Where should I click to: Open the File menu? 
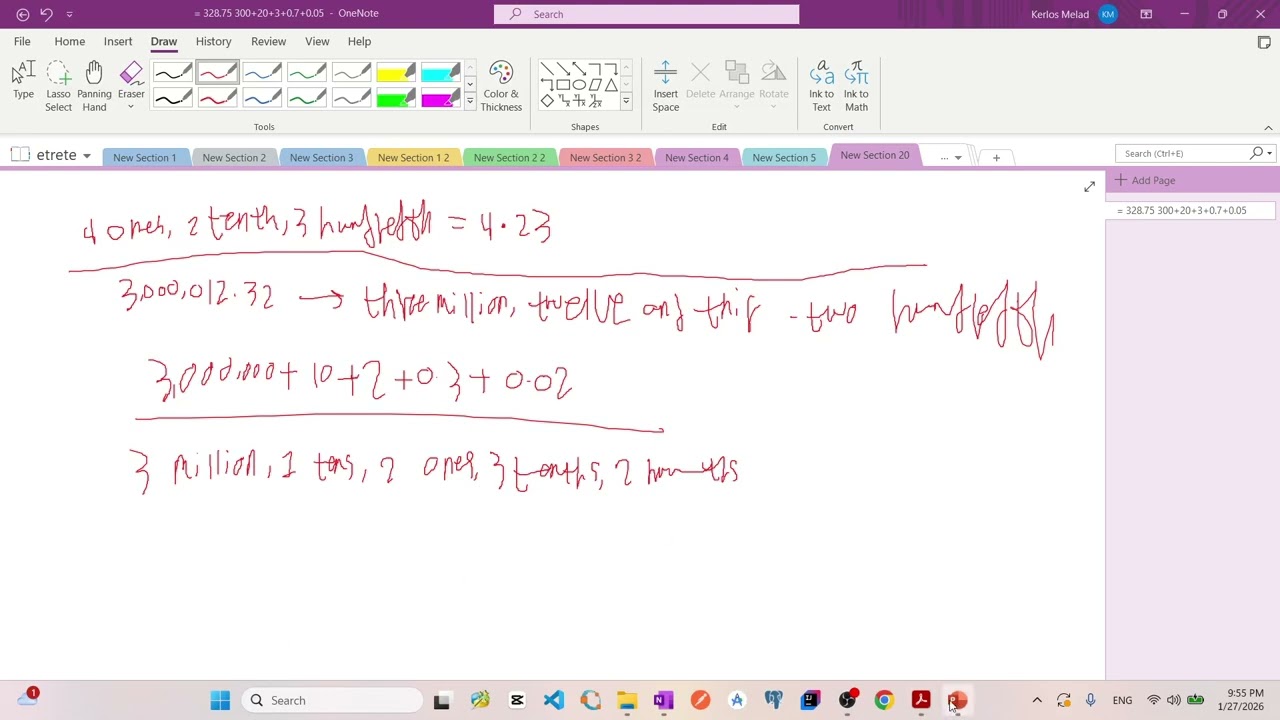[22, 42]
